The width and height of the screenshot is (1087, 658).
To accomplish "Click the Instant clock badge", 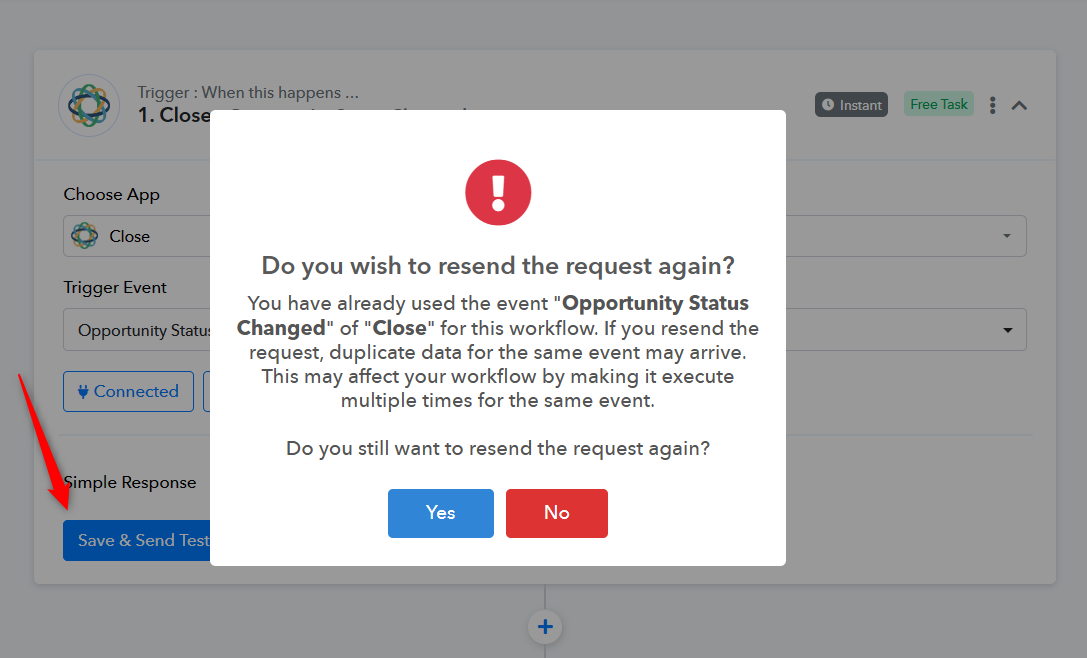I will click(851, 105).
